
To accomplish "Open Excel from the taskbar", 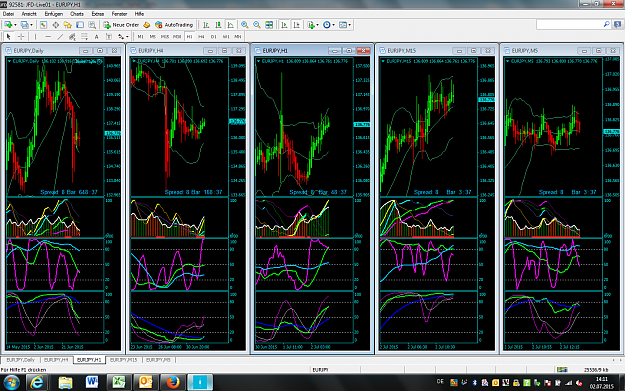I will [119, 383].
